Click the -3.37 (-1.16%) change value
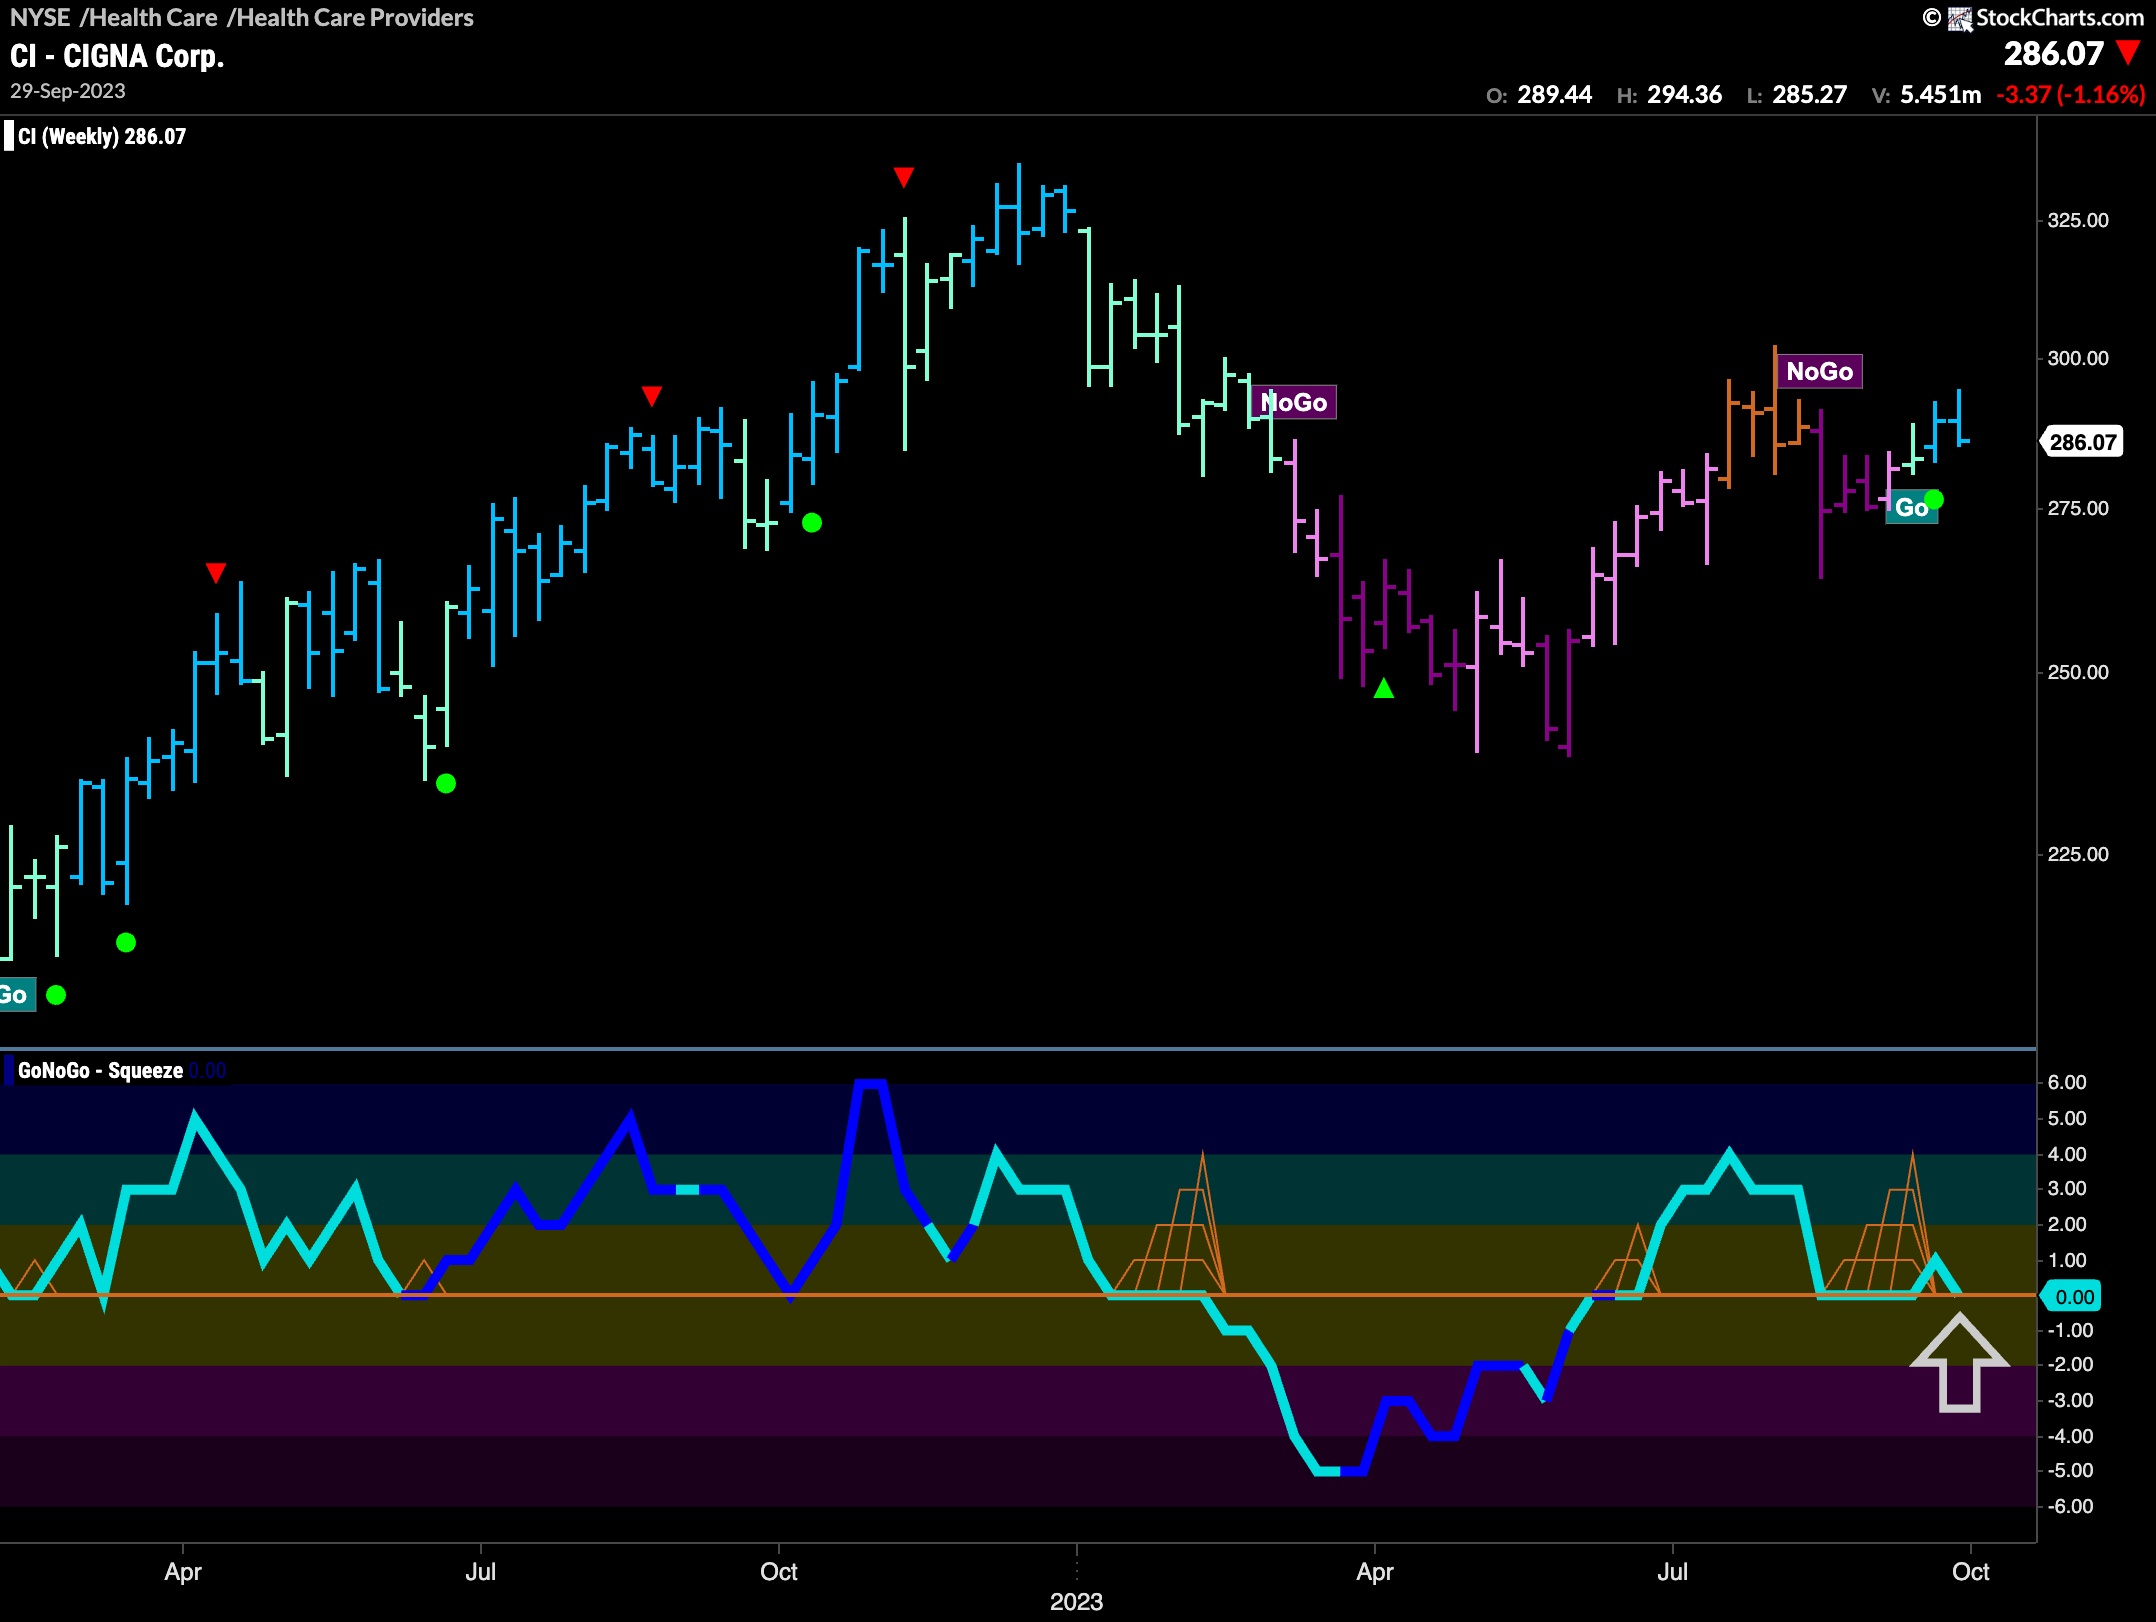The image size is (2156, 1622). [x=2070, y=95]
